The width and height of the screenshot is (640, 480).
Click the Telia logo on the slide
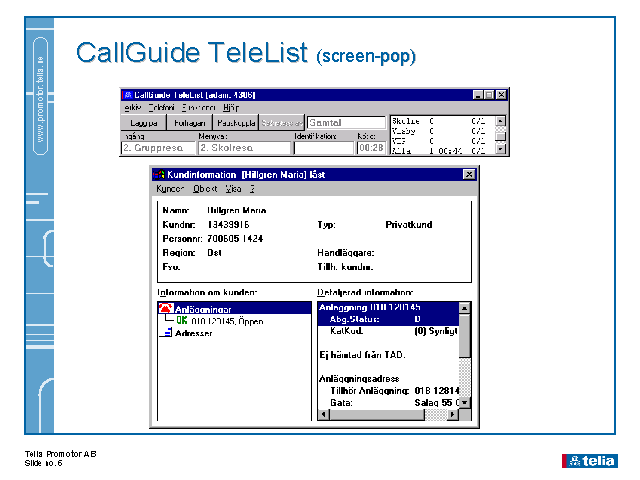(x=589, y=461)
